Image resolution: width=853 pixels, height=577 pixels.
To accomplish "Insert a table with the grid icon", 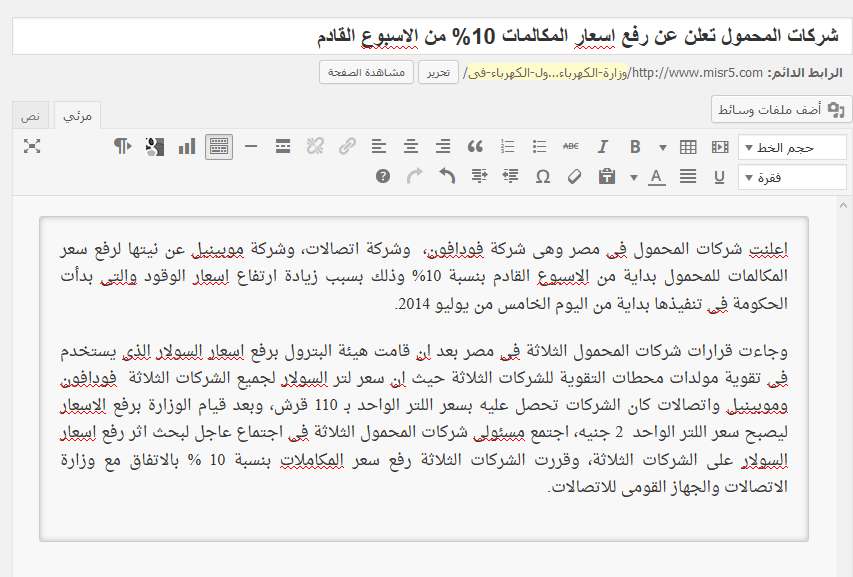I will click(688, 147).
